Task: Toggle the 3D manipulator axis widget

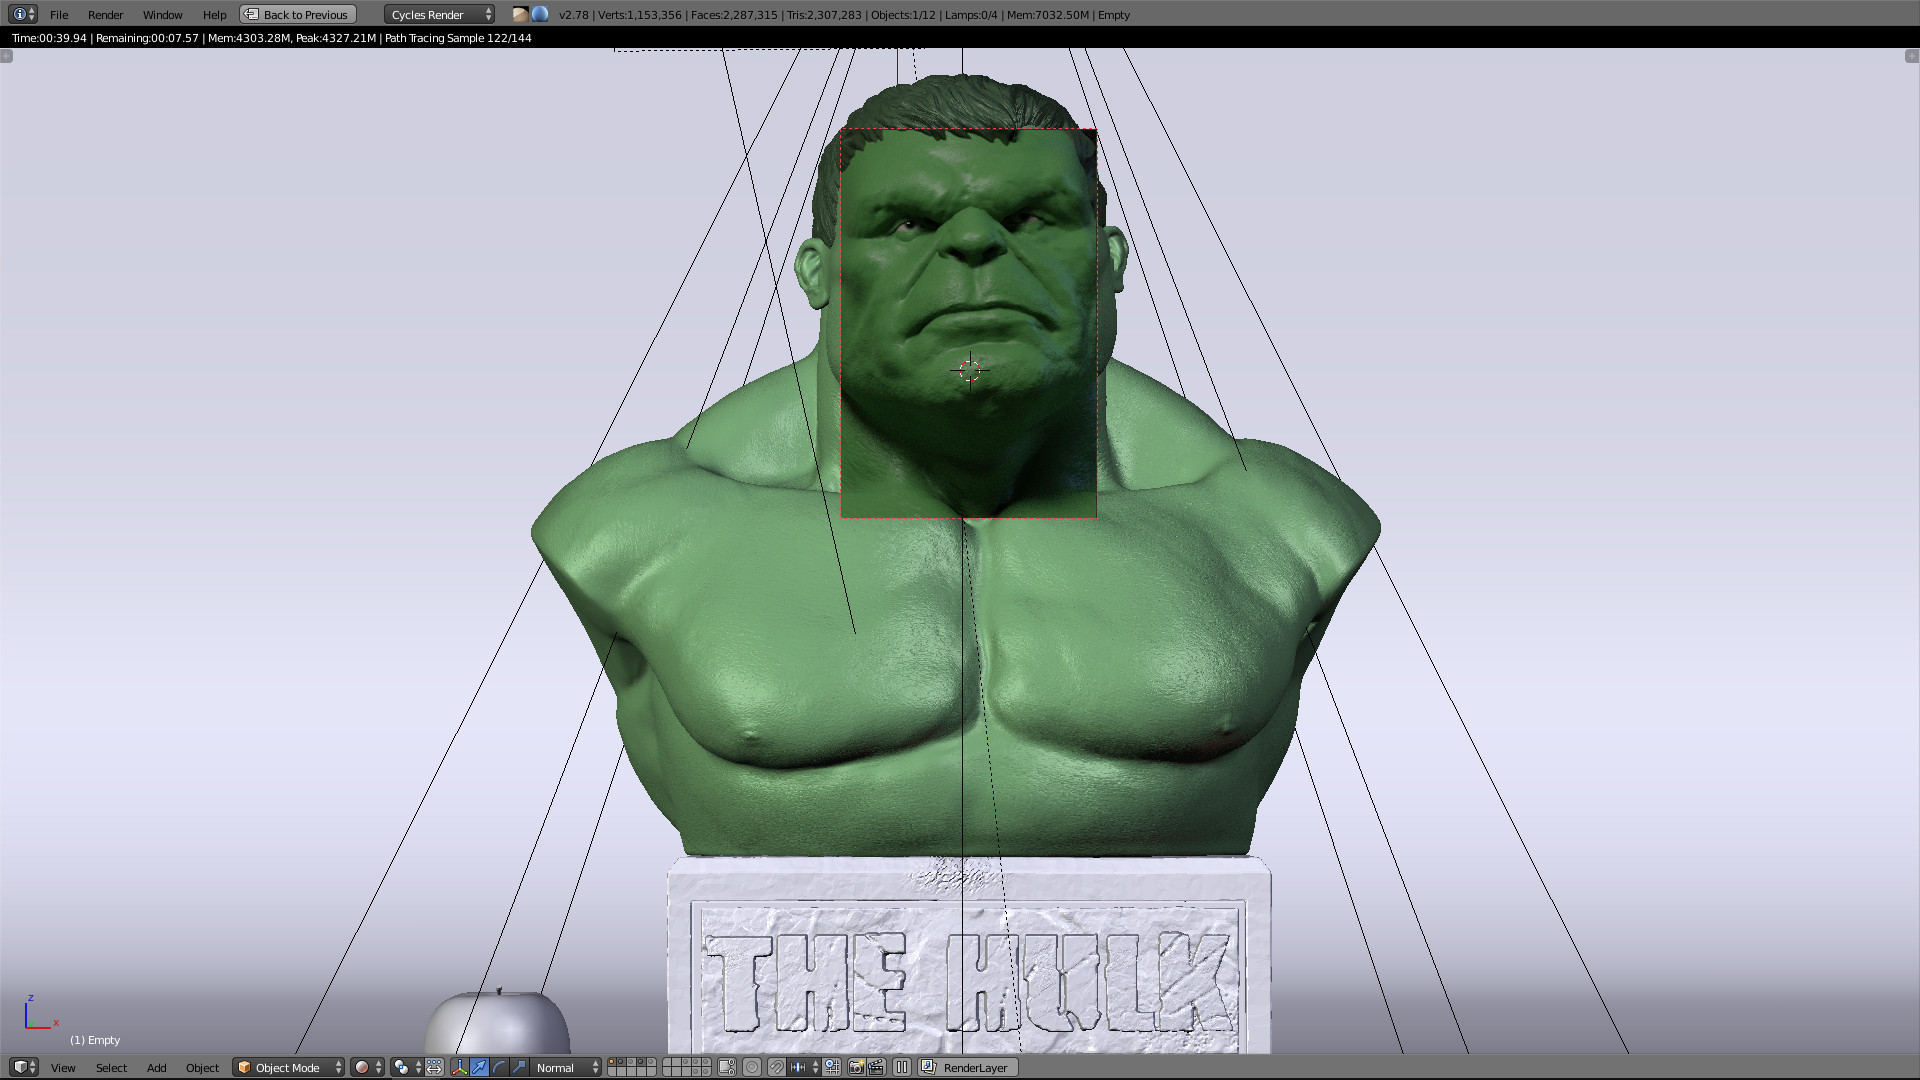Action: [459, 1068]
